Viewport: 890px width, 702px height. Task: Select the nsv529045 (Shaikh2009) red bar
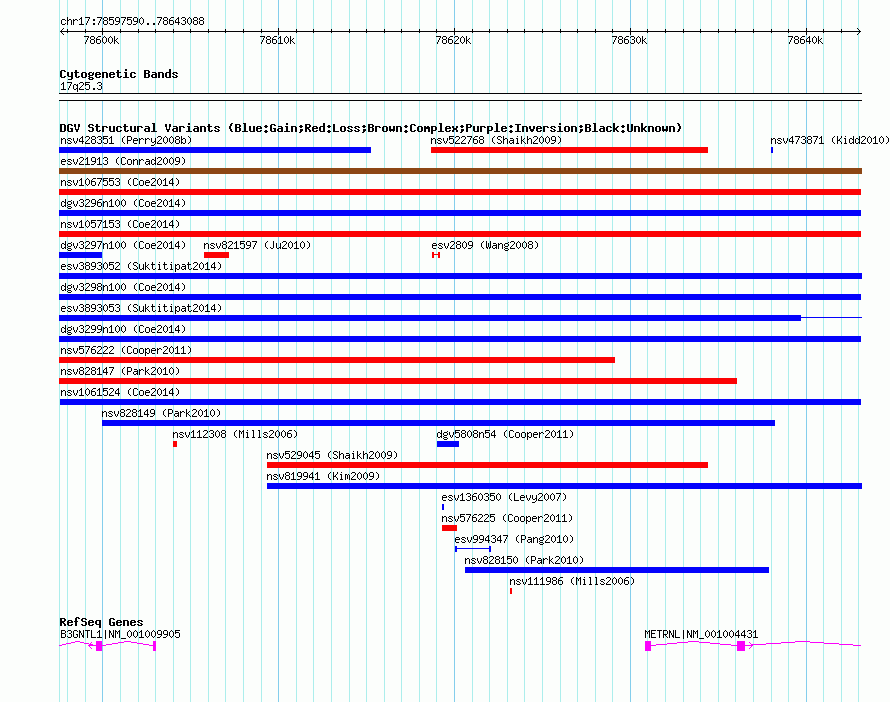(488, 465)
